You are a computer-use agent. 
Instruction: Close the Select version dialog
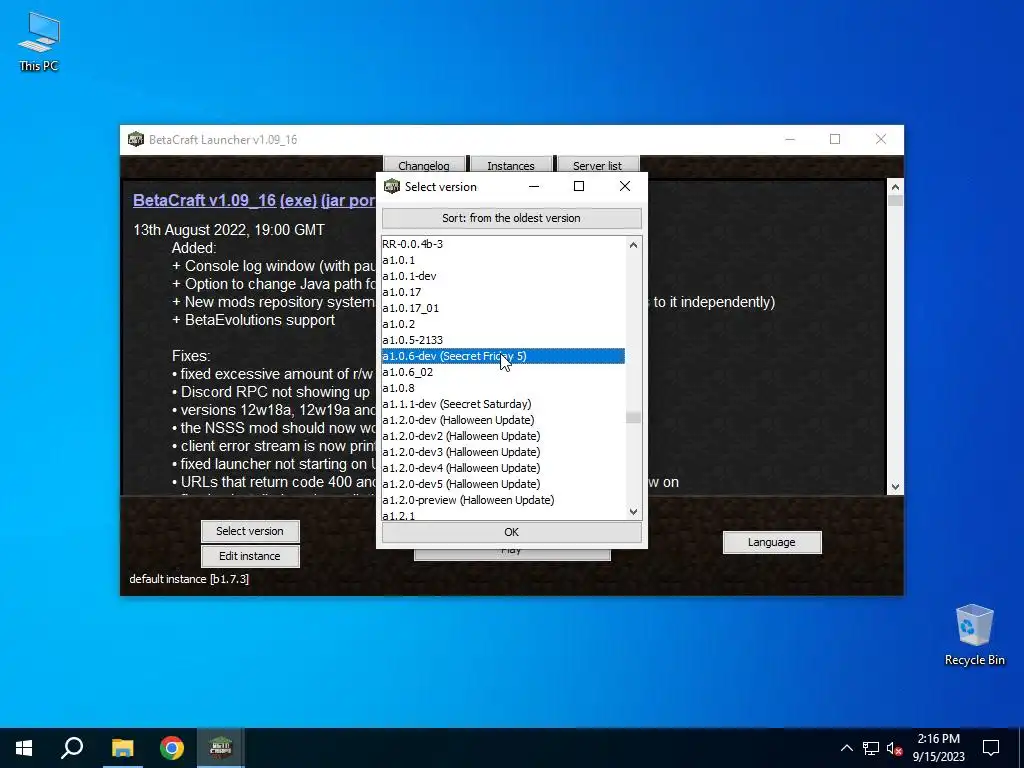pyautogui.click(x=625, y=186)
